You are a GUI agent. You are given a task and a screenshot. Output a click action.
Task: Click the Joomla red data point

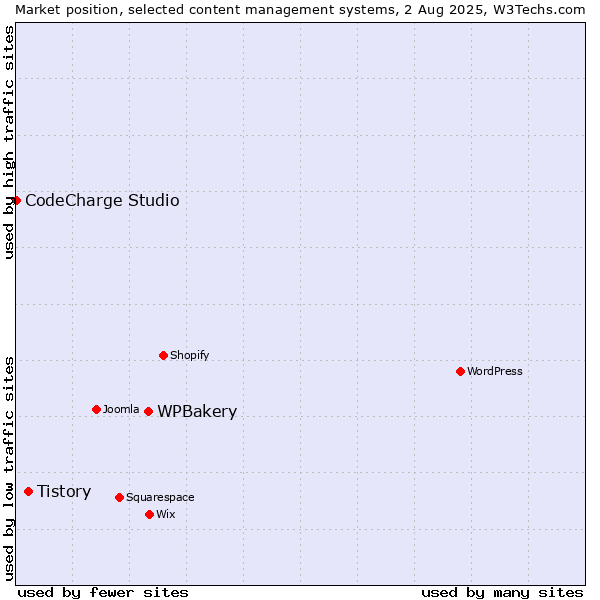(x=96, y=409)
